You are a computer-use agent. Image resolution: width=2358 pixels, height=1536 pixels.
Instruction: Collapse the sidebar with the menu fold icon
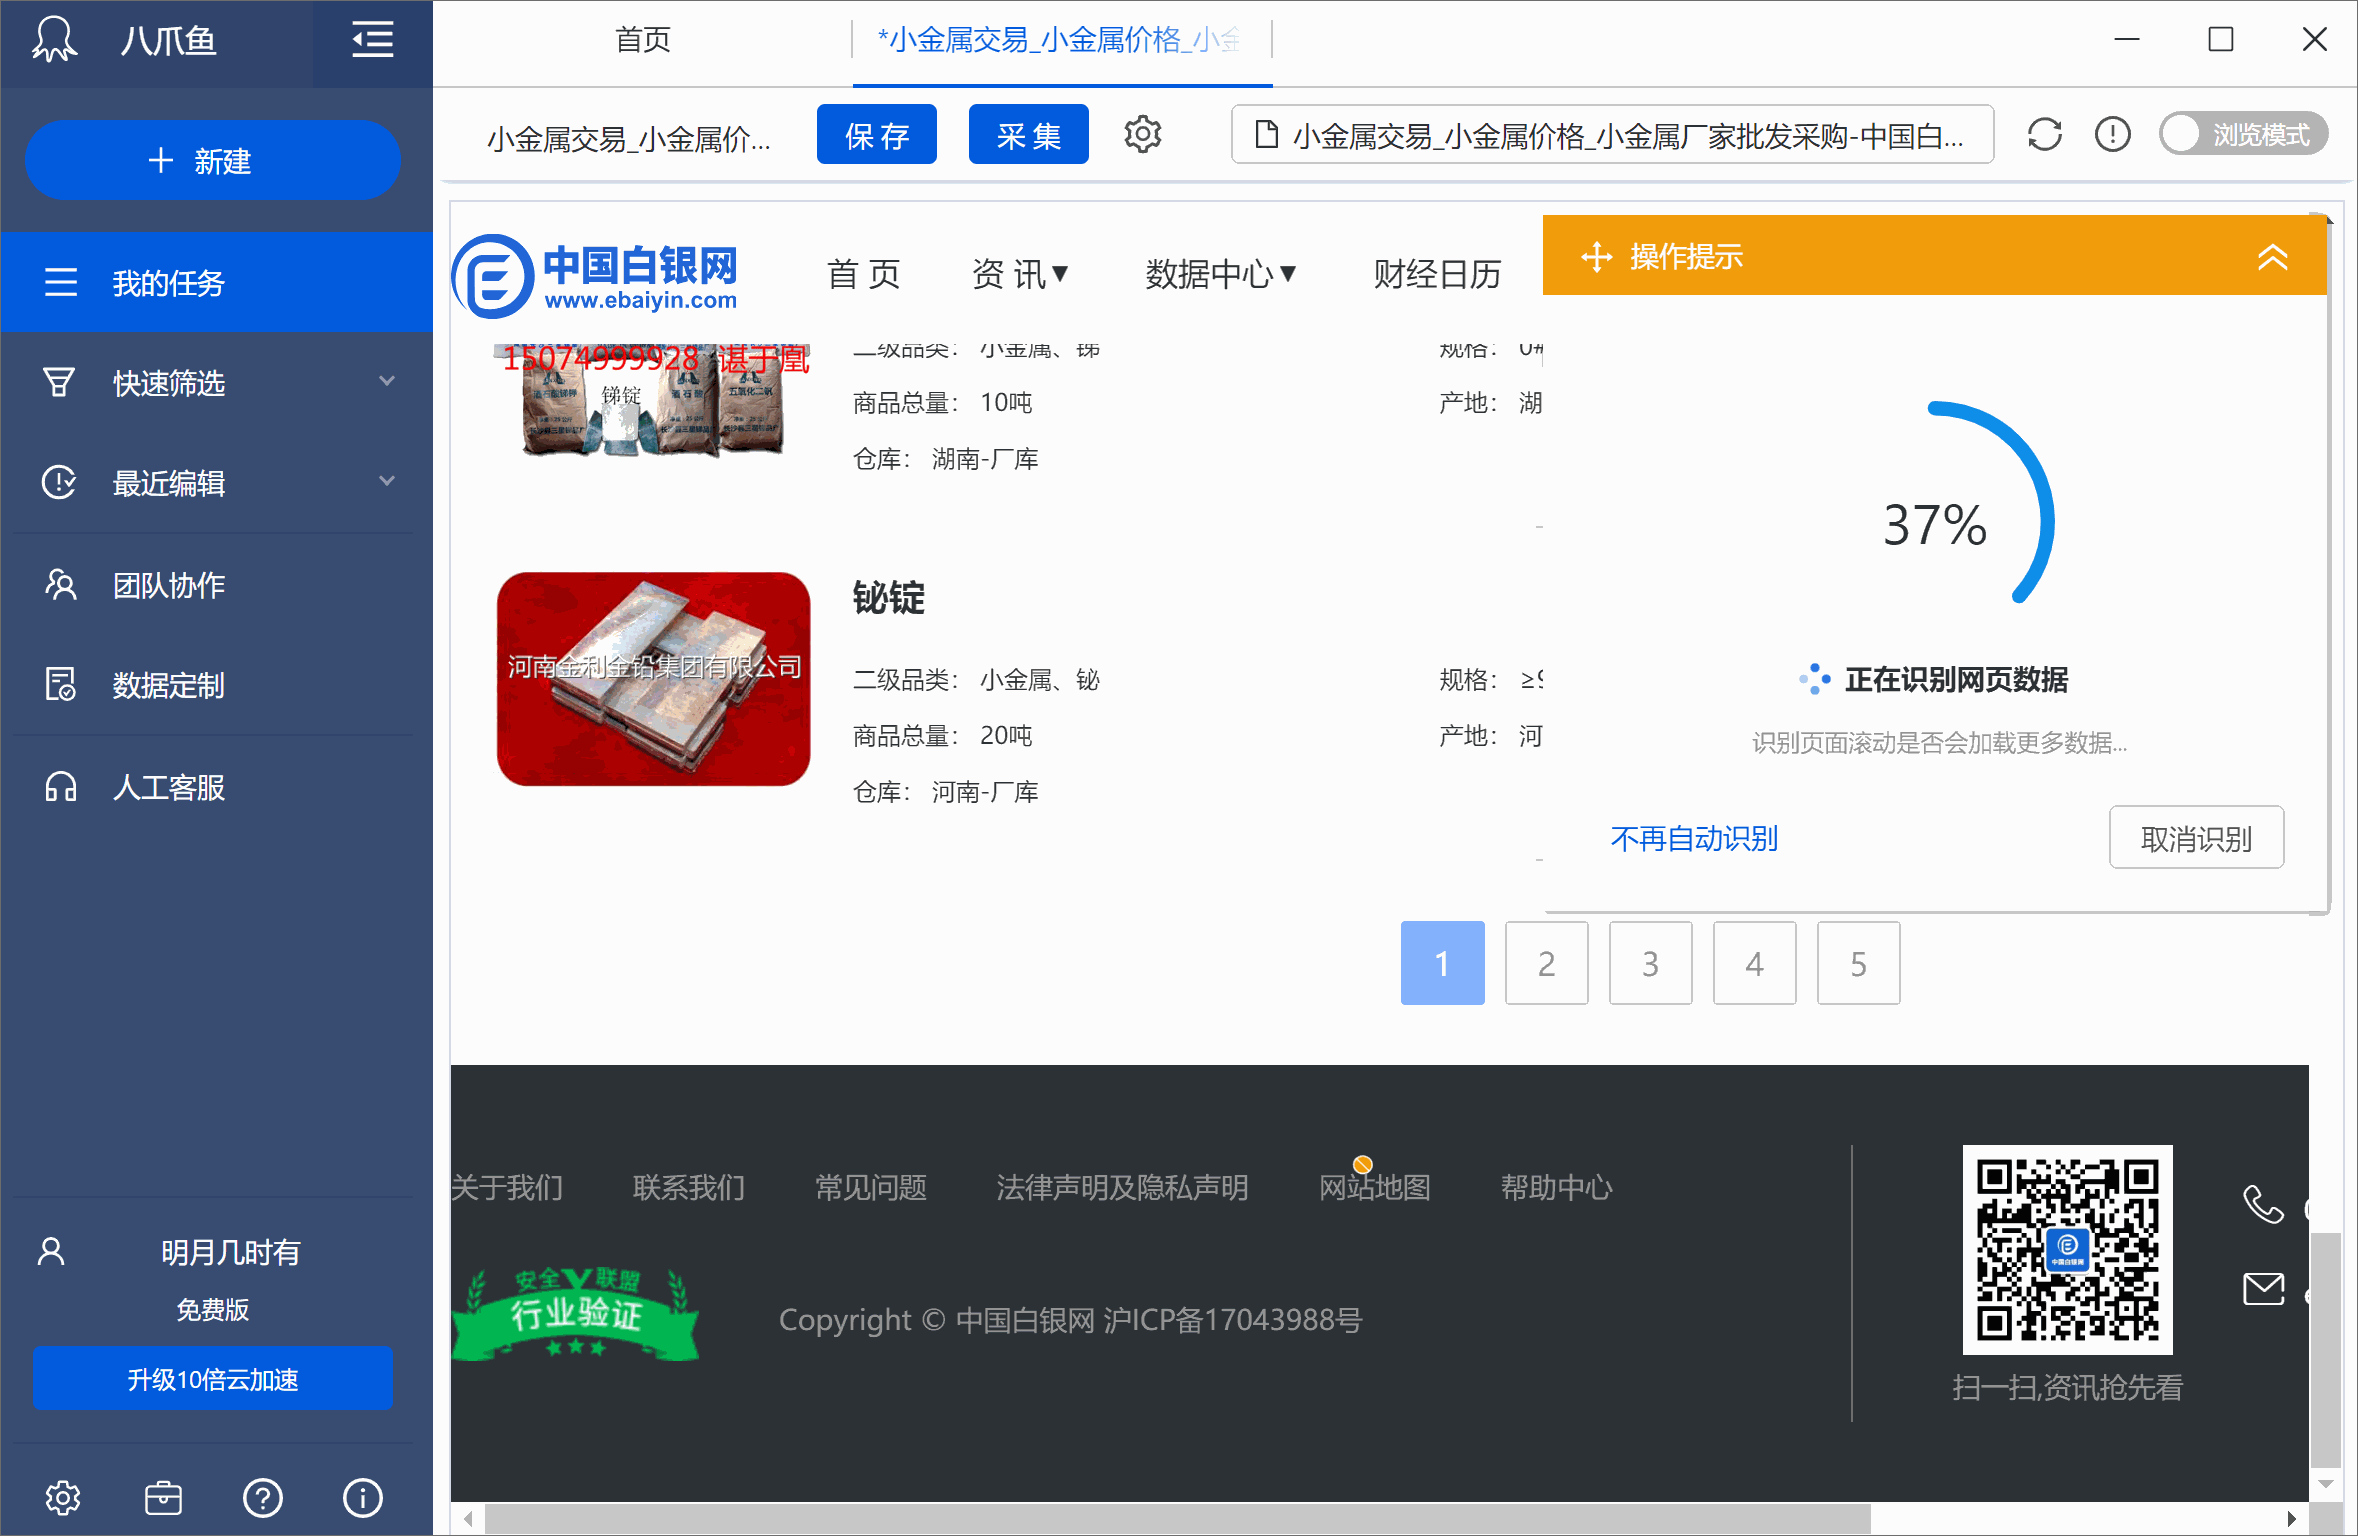click(372, 40)
